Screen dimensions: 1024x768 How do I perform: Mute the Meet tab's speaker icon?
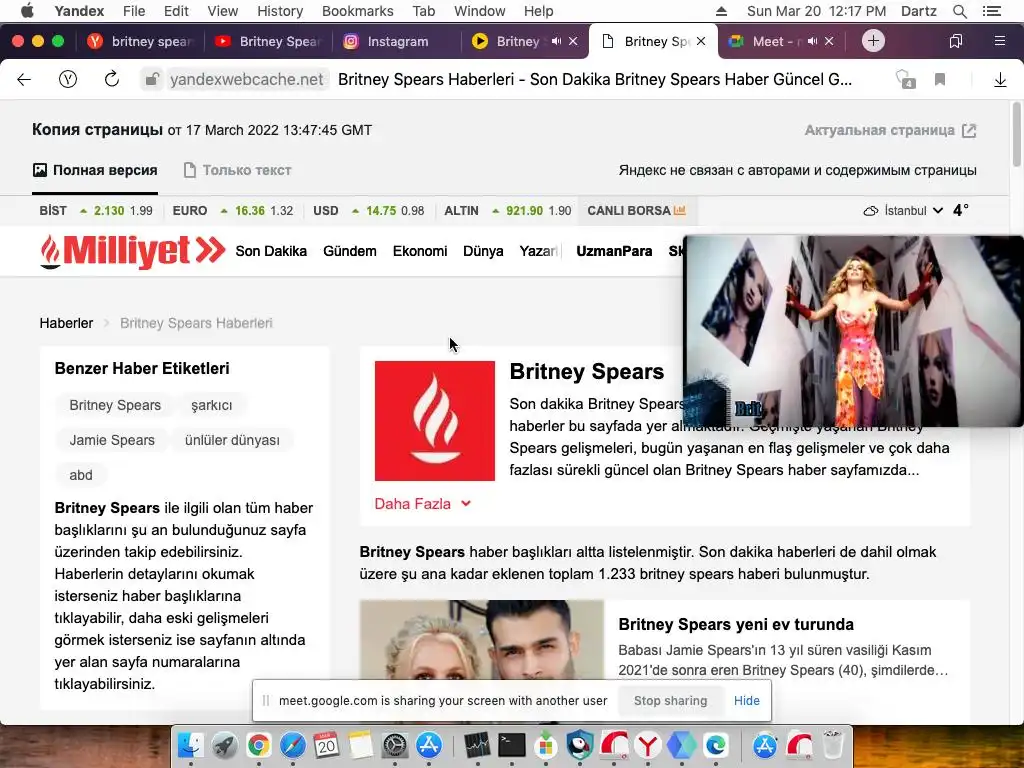point(812,41)
